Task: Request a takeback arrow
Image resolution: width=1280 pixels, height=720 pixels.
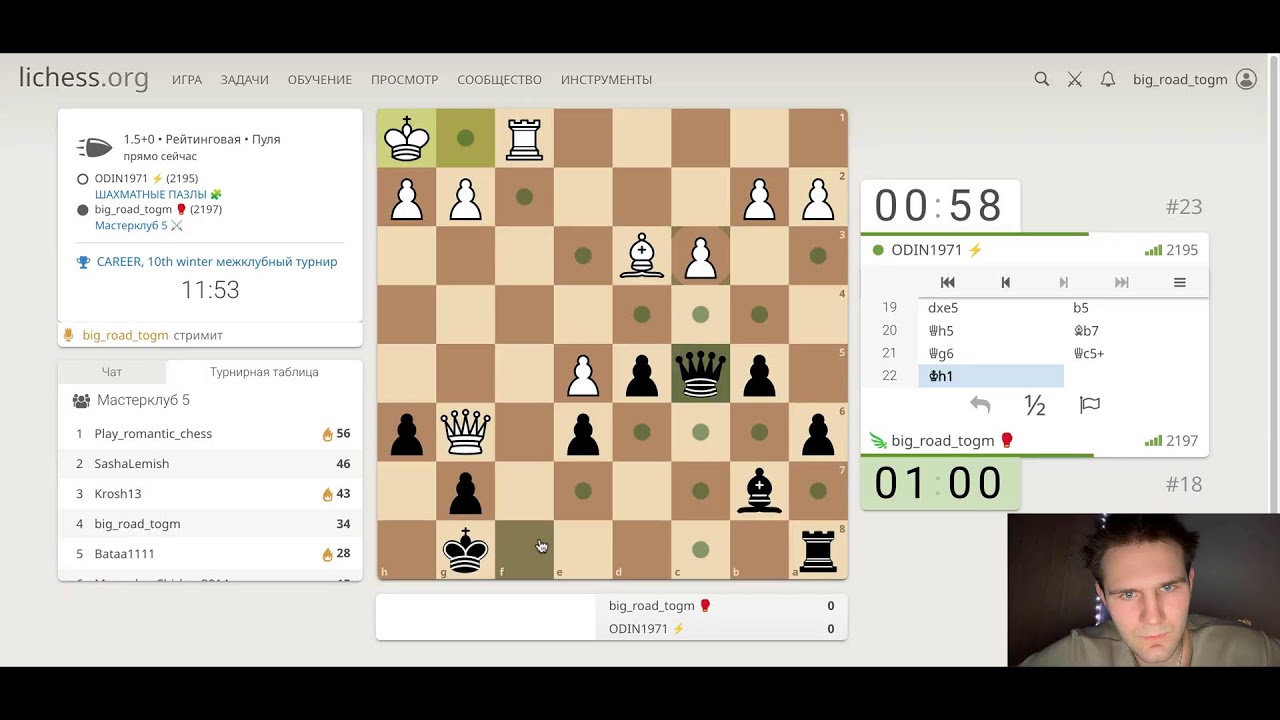Action: point(980,405)
